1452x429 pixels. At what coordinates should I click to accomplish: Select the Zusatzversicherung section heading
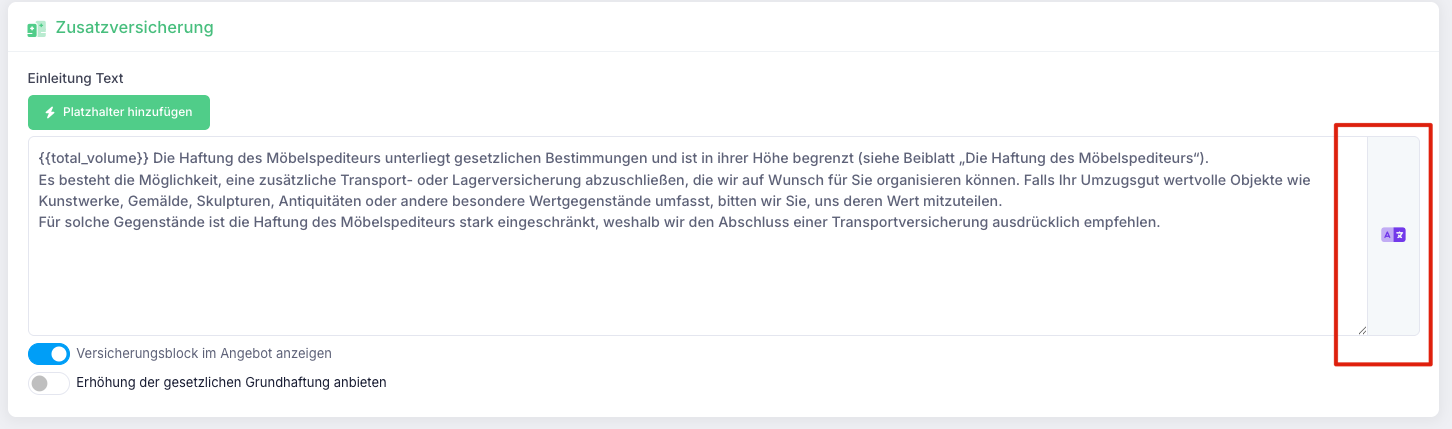coord(135,28)
